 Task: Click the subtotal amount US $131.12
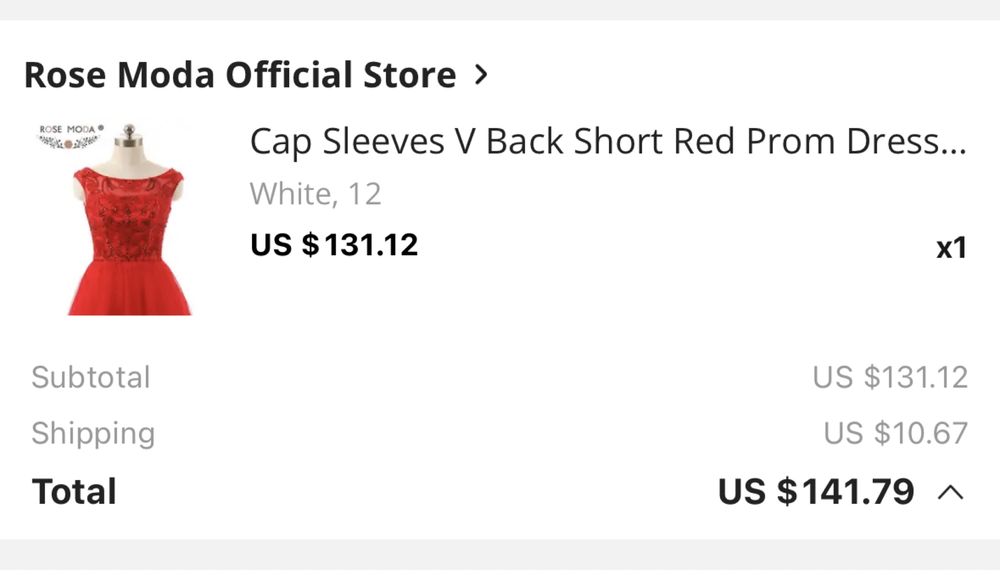(890, 378)
